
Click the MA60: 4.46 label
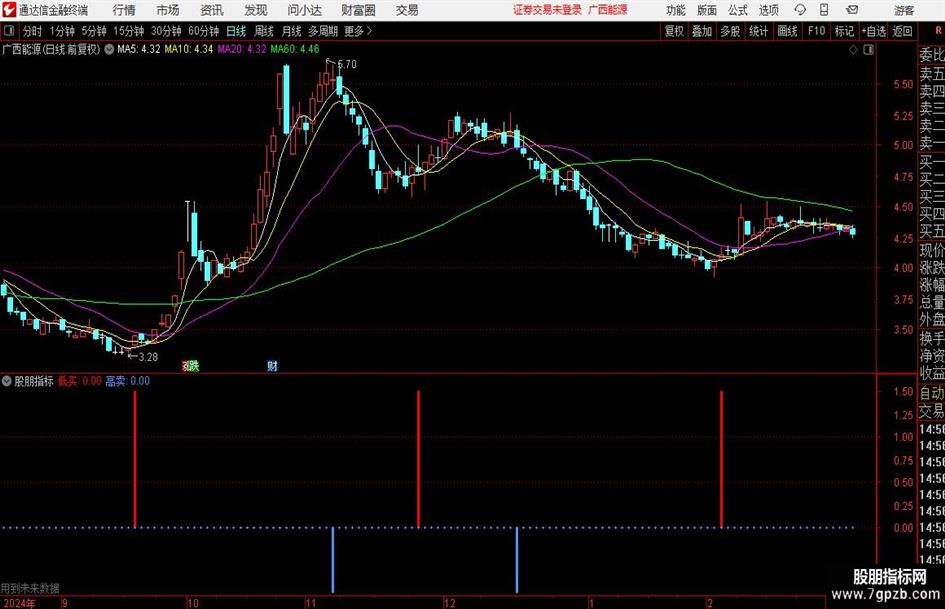[x=295, y=49]
